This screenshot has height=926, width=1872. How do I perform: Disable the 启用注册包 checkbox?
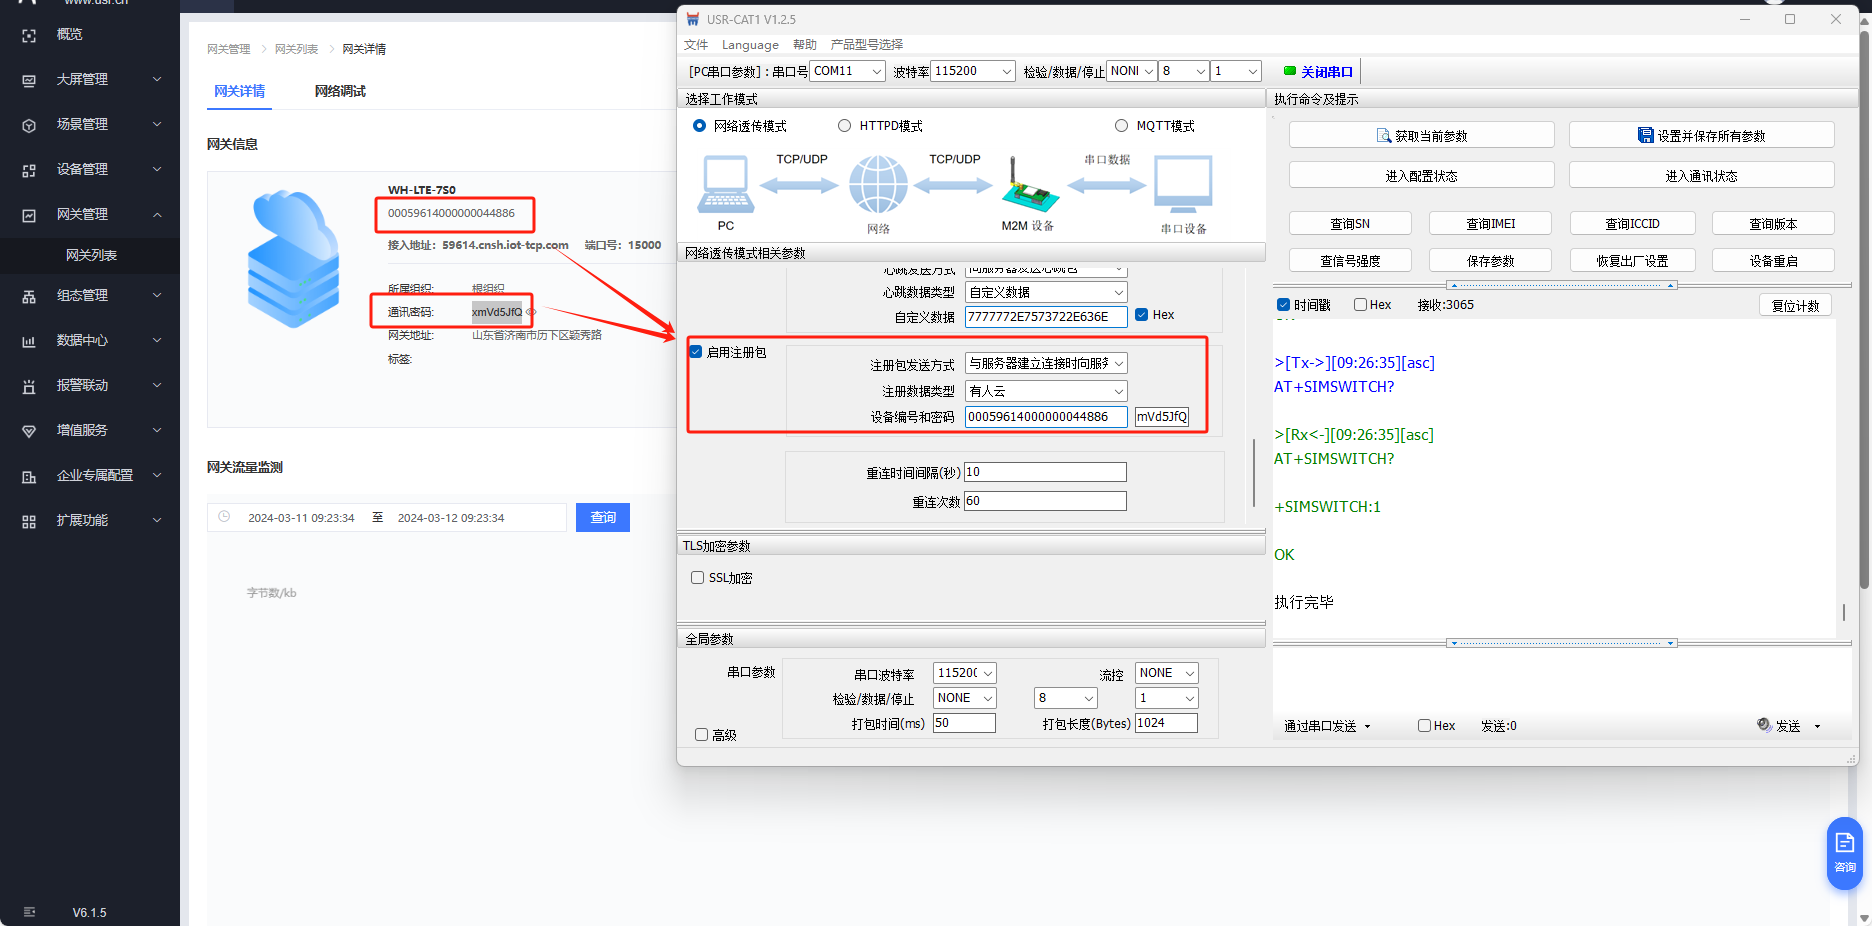click(x=696, y=352)
